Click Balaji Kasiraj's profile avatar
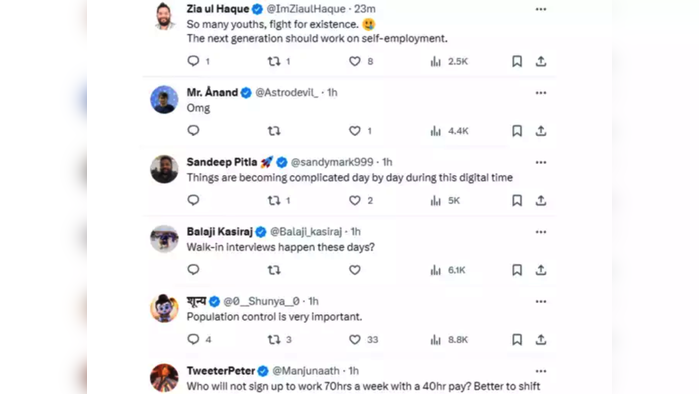The width and height of the screenshot is (699, 394). coord(164,239)
